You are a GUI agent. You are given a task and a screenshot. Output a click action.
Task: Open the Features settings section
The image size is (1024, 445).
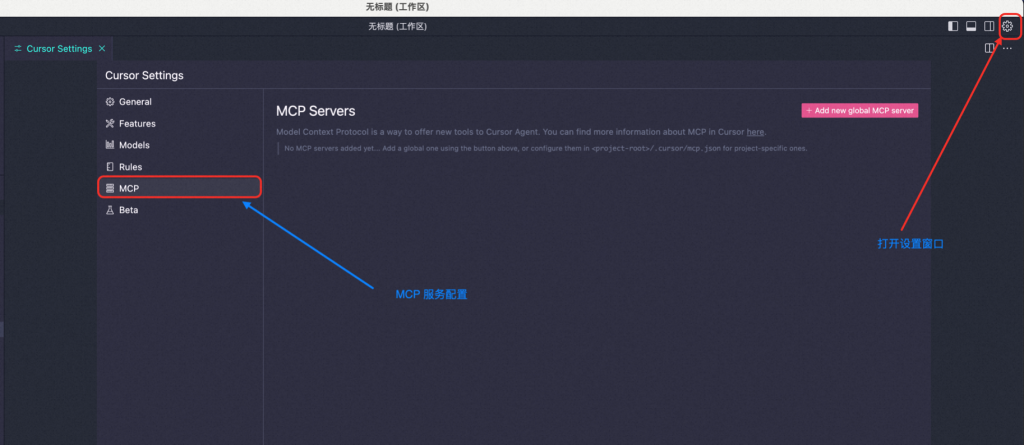pos(180,124)
